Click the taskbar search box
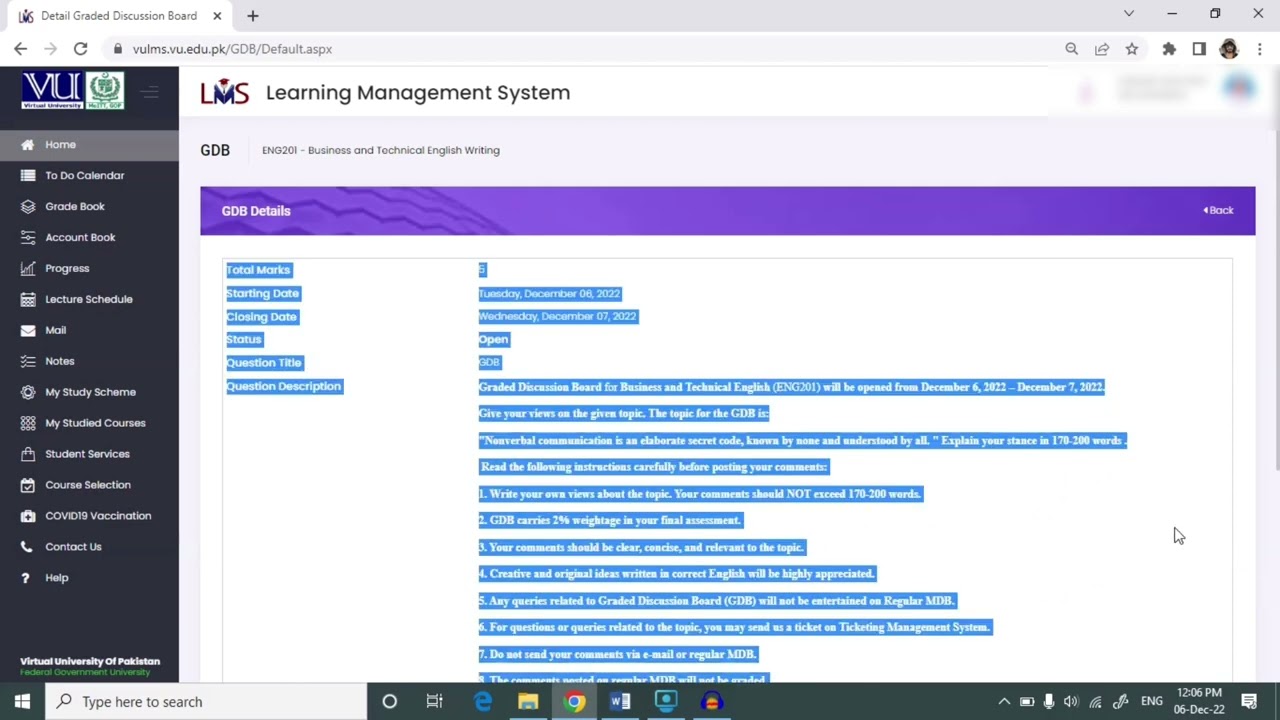1280x720 pixels. click(207, 702)
